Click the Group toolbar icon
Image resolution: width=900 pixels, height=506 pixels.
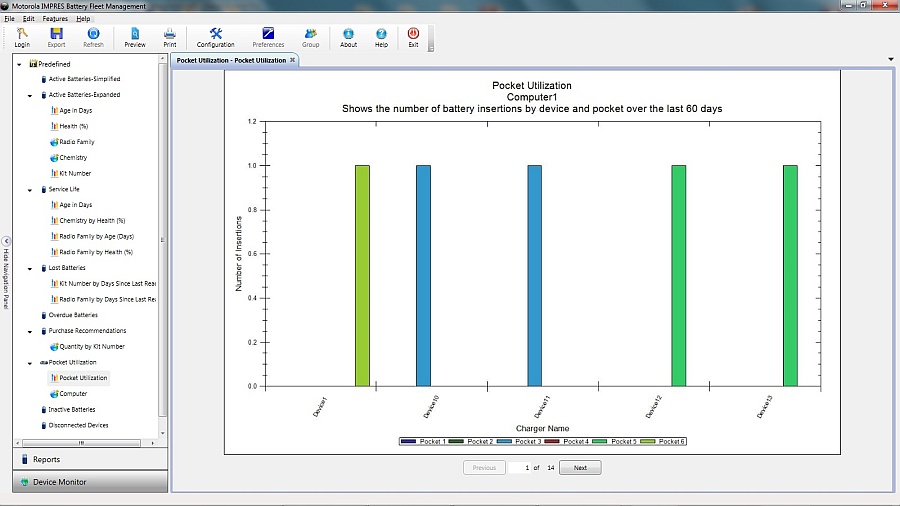tap(311, 38)
